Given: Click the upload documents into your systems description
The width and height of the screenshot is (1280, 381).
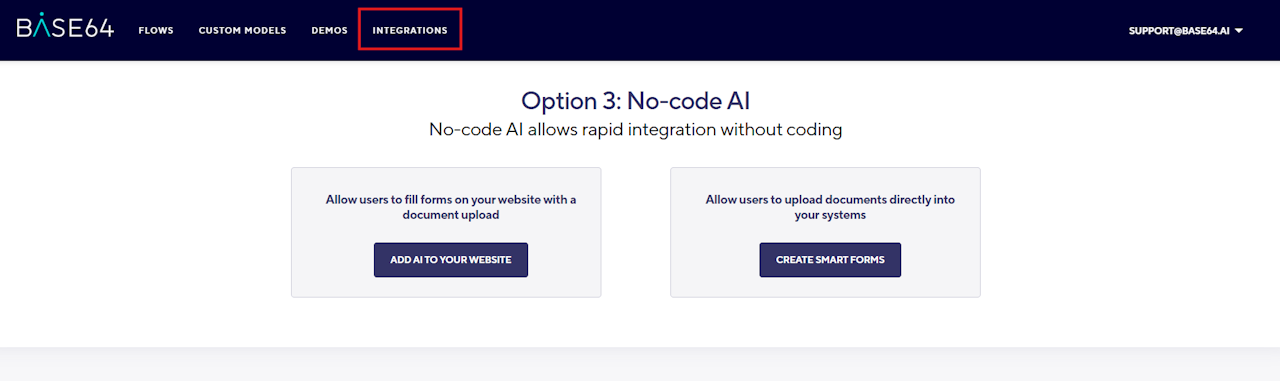Looking at the screenshot, I should [x=830, y=207].
